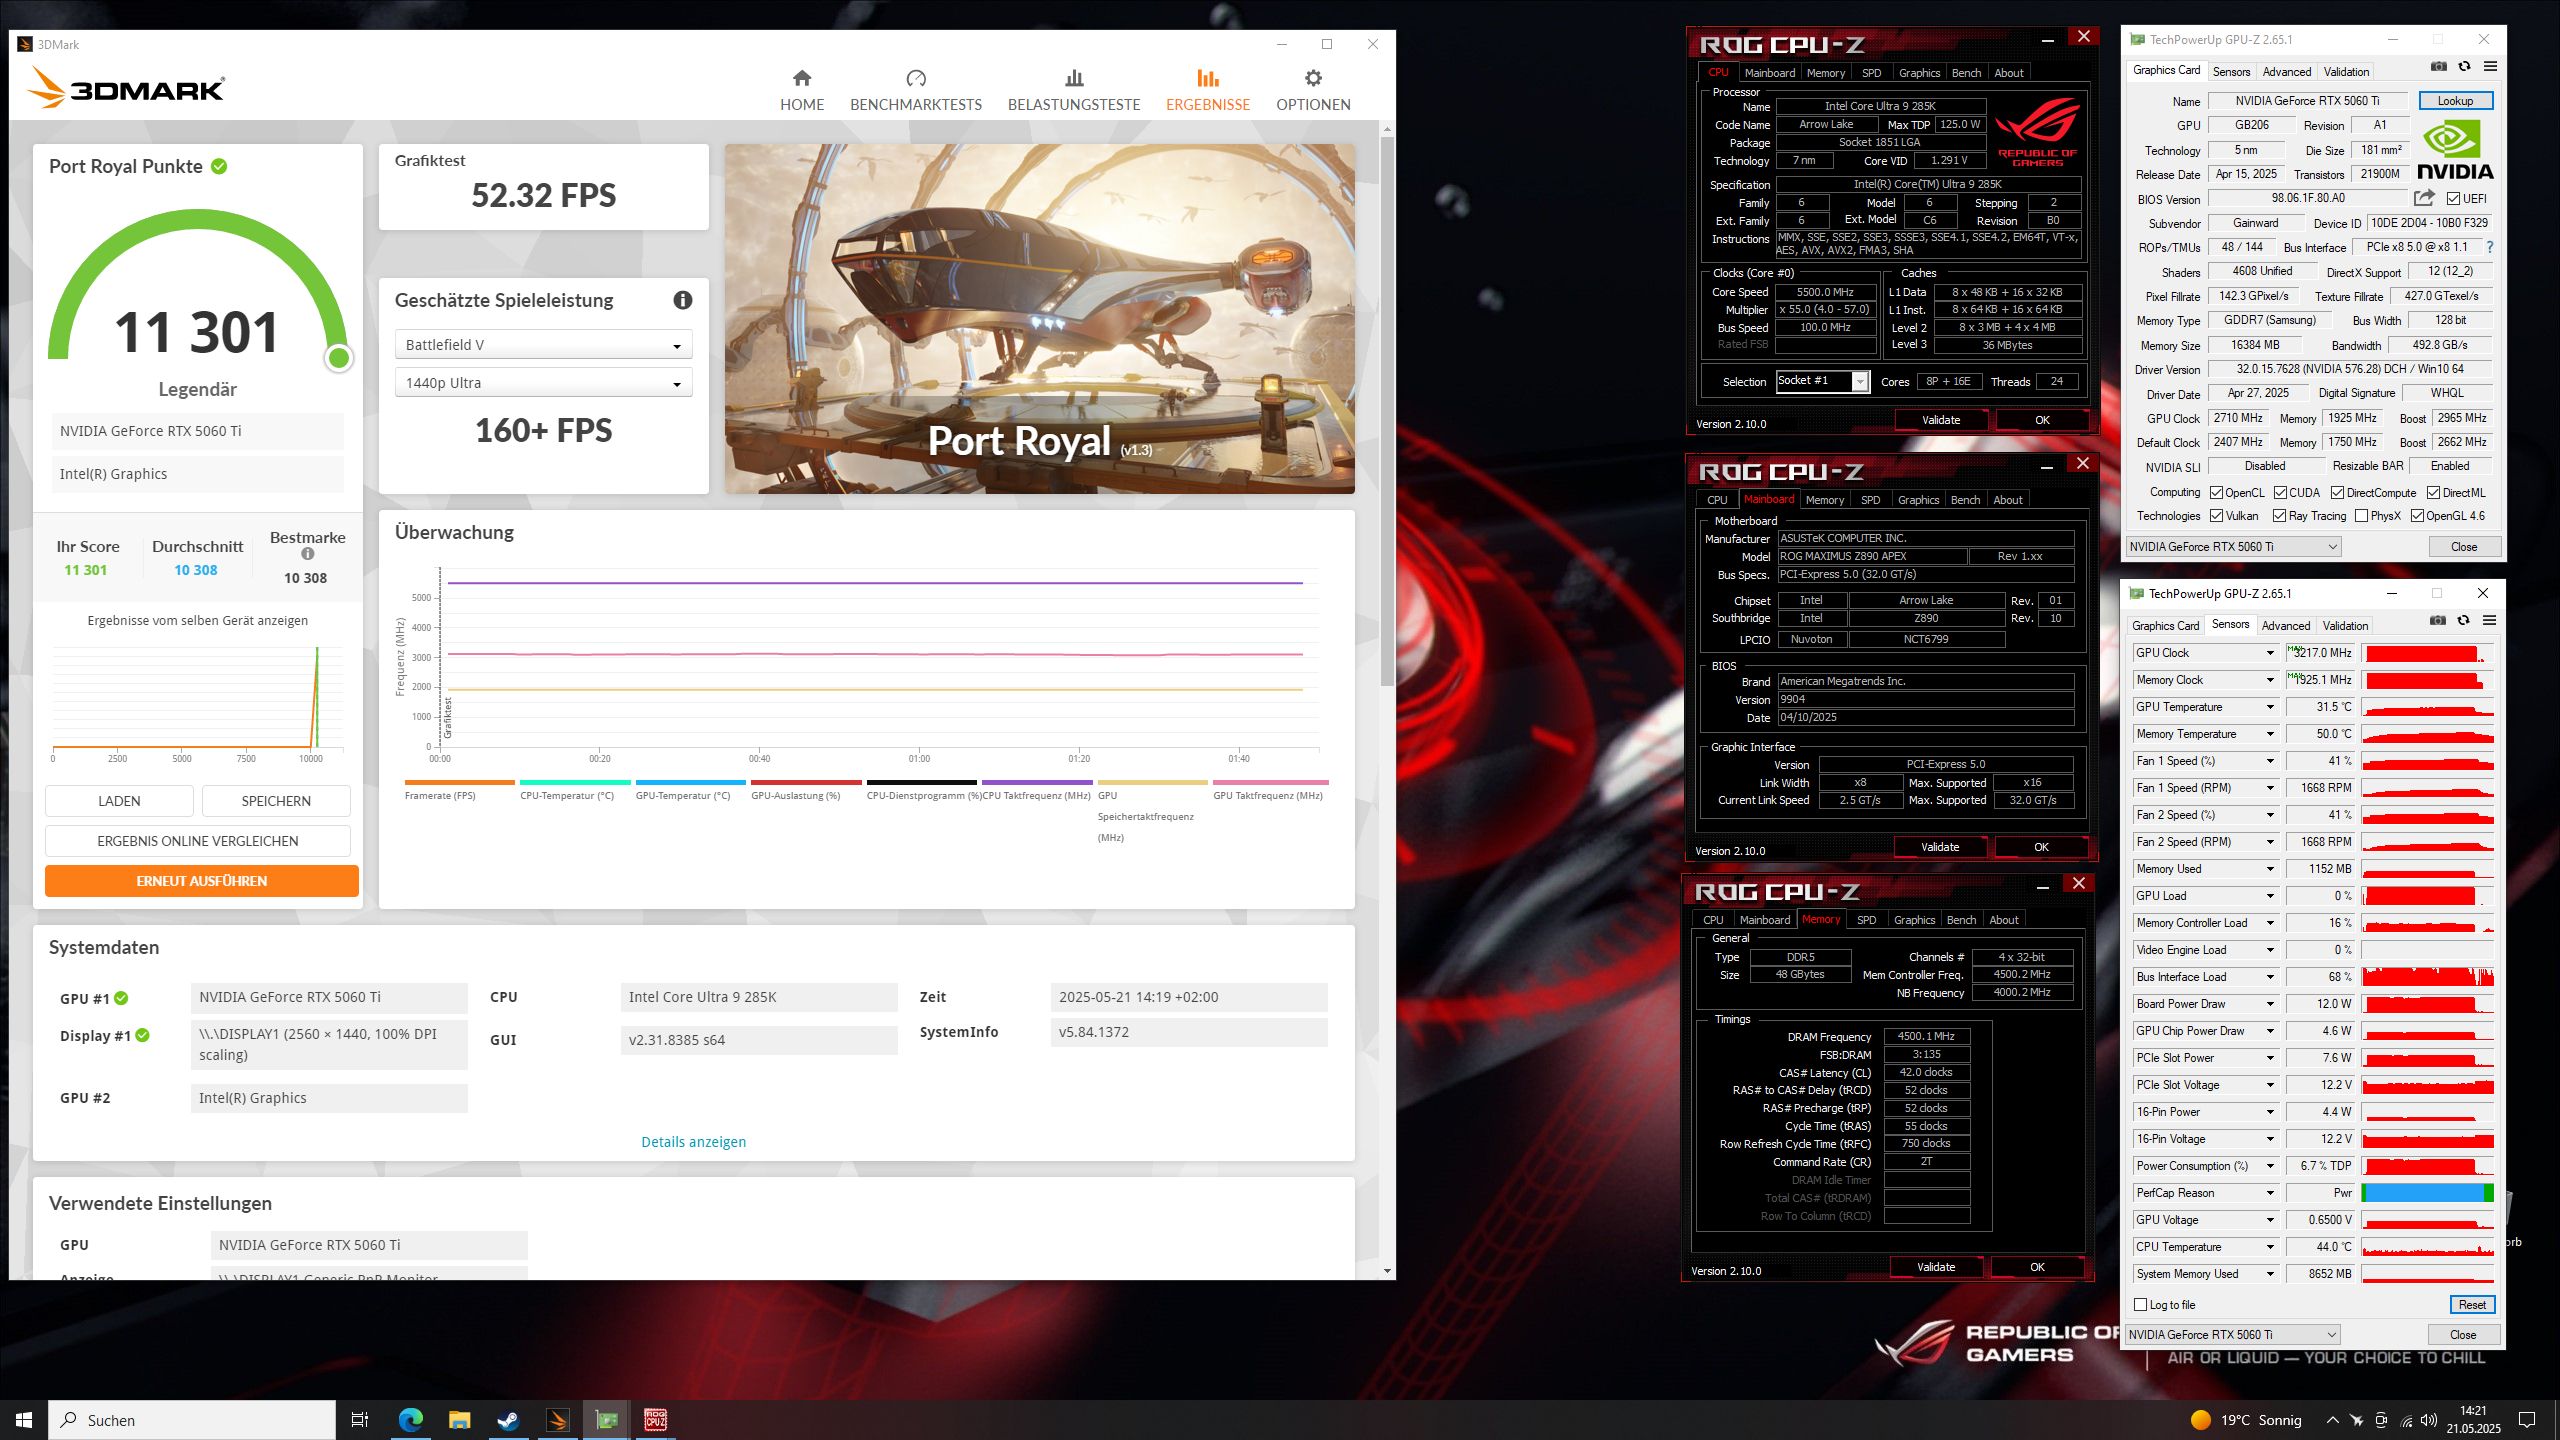Open Socket #1 selection dropdown in CPU-Z

coord(1822,381)
